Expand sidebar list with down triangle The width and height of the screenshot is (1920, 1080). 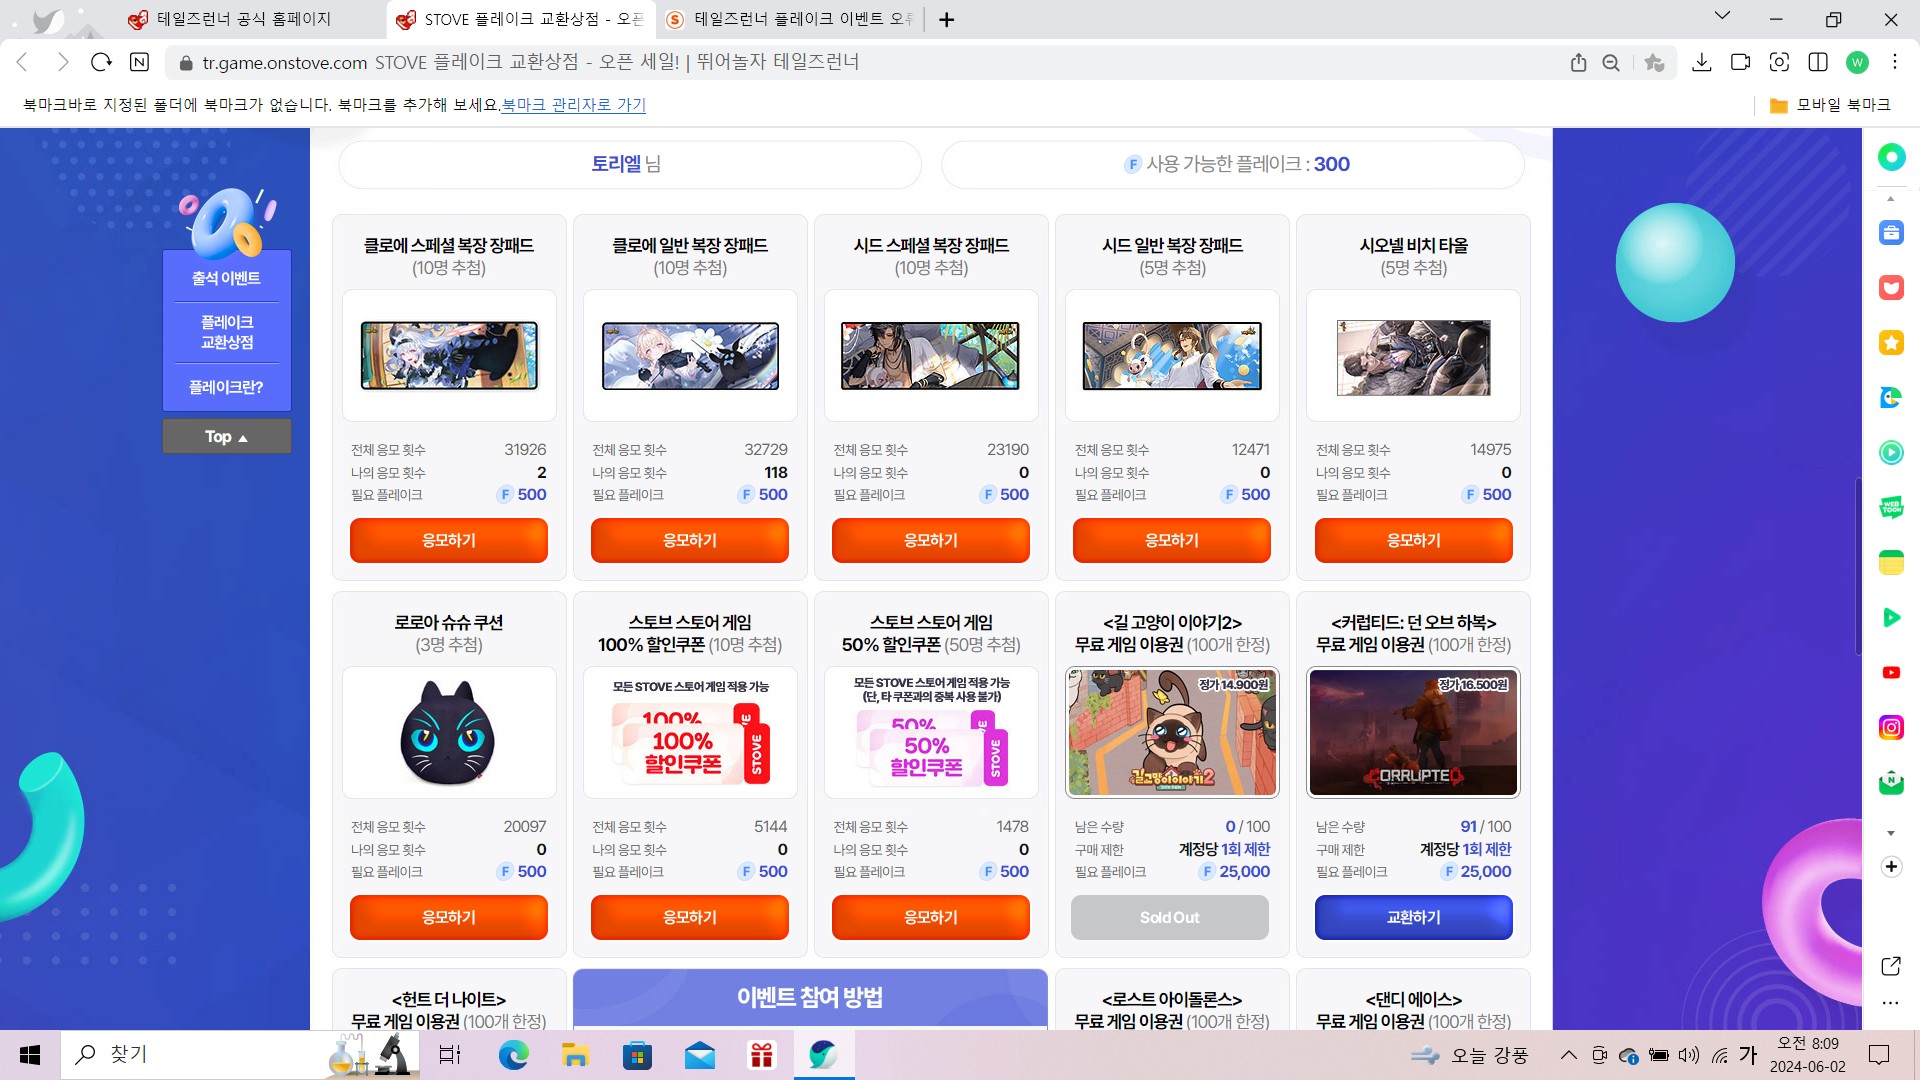coord(1891,833)
